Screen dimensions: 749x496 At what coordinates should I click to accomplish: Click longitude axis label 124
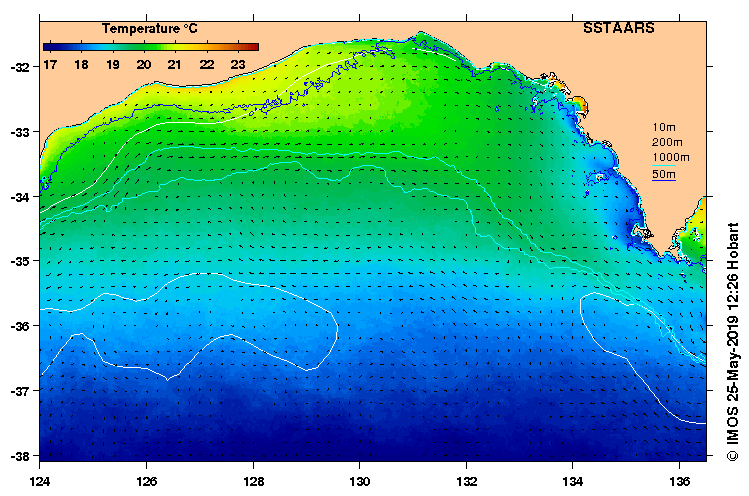(x=40, y=481)
